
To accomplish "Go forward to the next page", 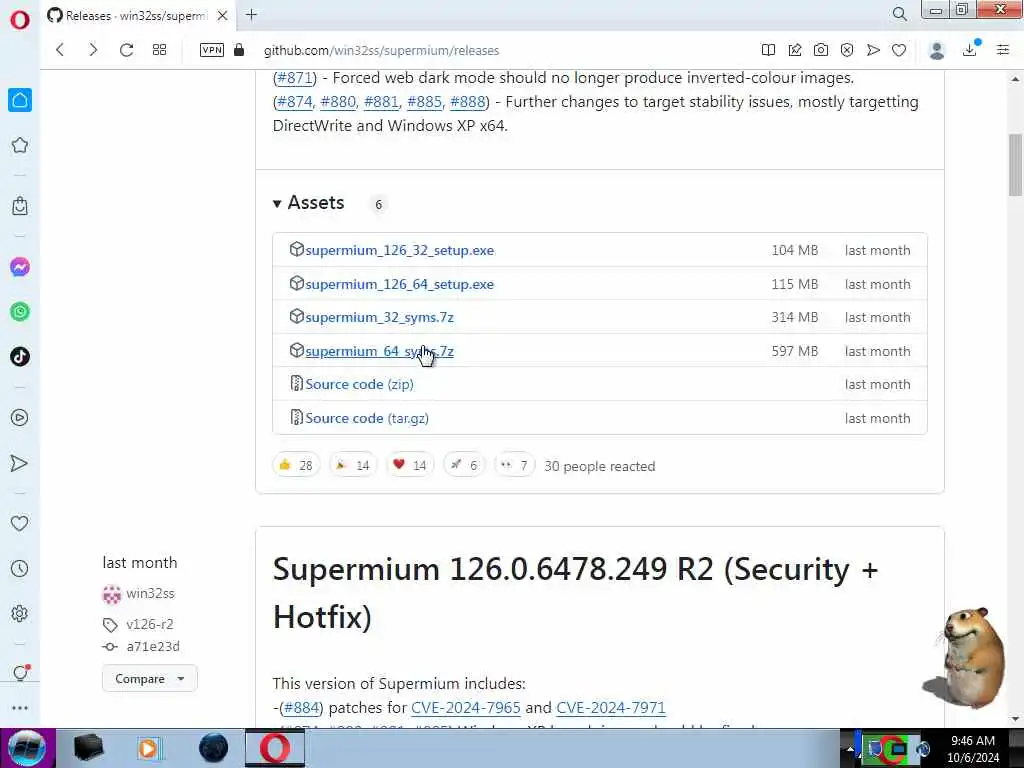I will (x=93, y=50).
